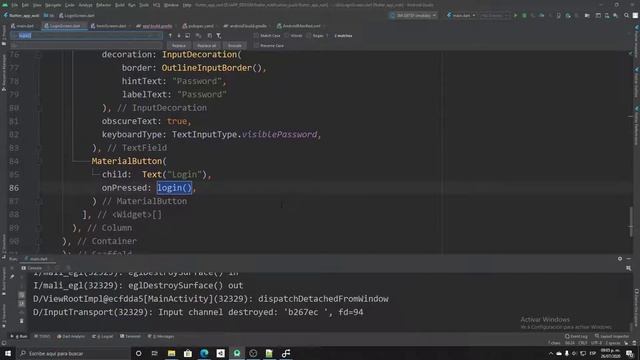
Task: Open the Layout Inspector
Action: click(612, 336)
